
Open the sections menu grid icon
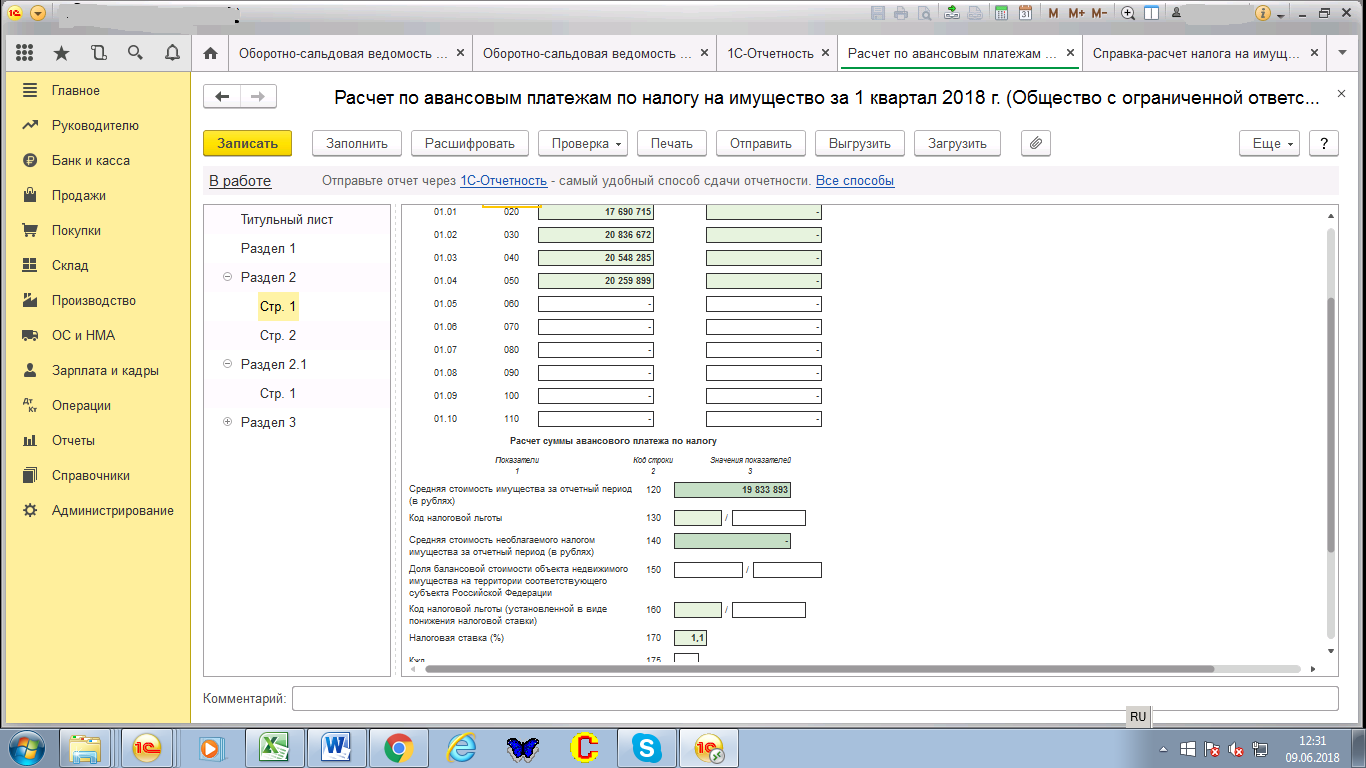25,53
